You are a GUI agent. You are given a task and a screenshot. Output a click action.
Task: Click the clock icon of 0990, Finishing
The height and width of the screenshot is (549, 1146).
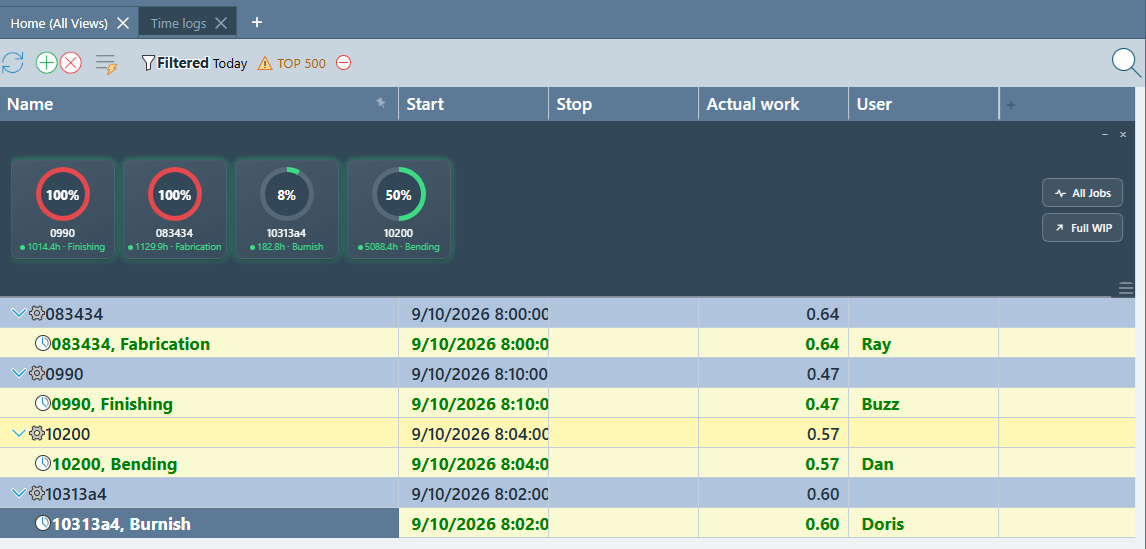(43, 403)
